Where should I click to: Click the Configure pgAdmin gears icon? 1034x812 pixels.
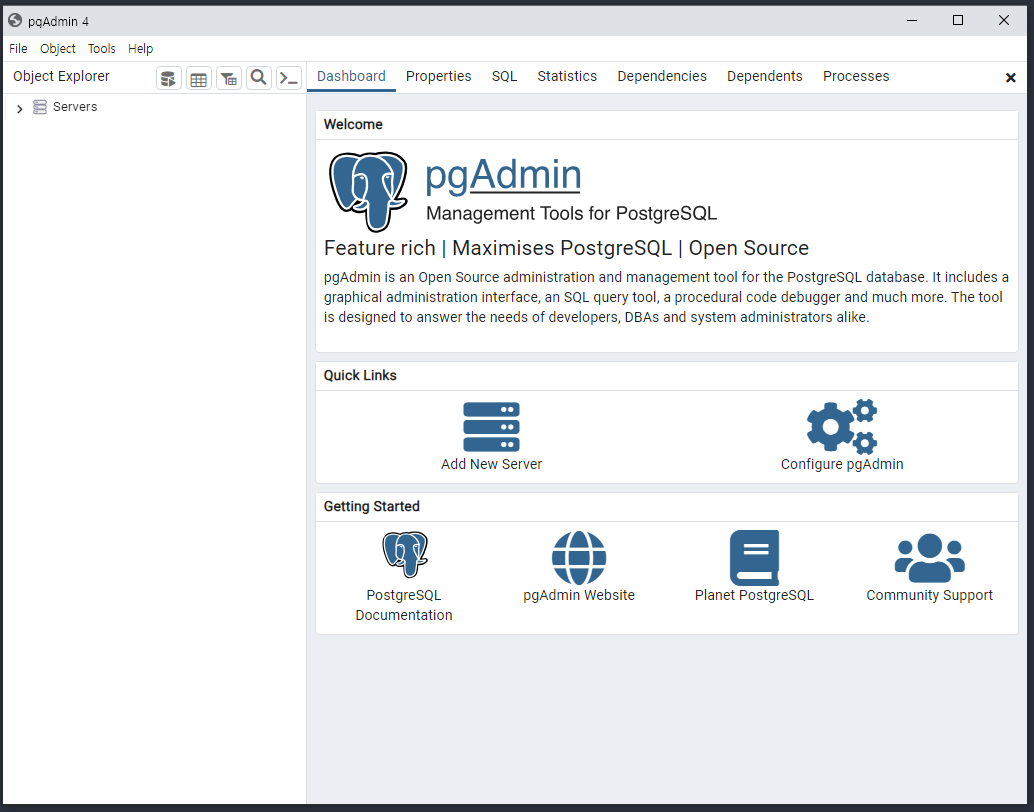click(842, 427)
